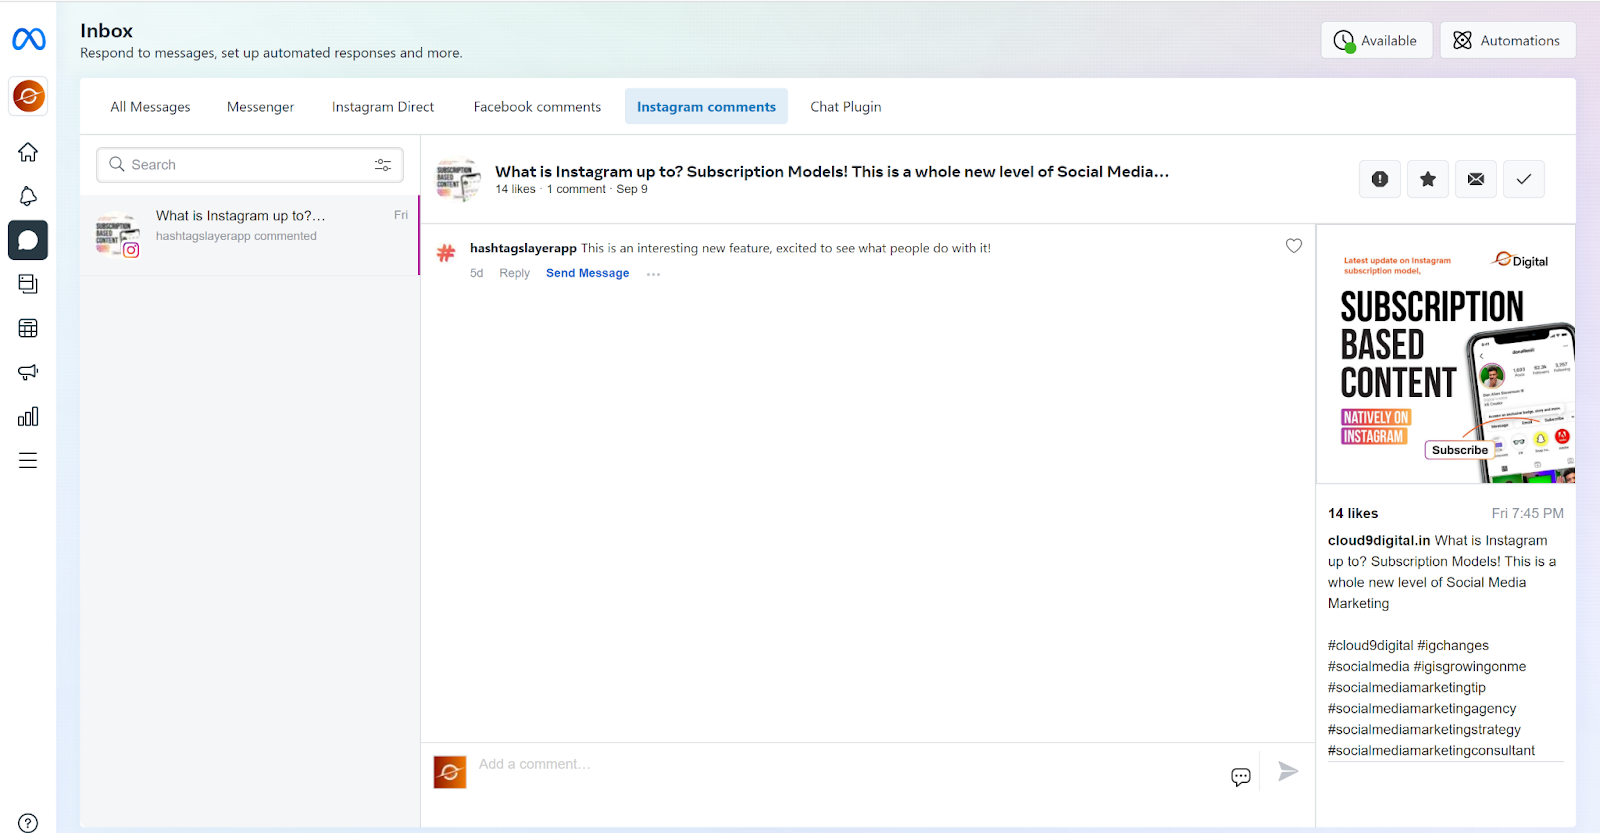Switch to Messenger tab
The width and height of the screenshot is (1600, 833).
(260, 107)
